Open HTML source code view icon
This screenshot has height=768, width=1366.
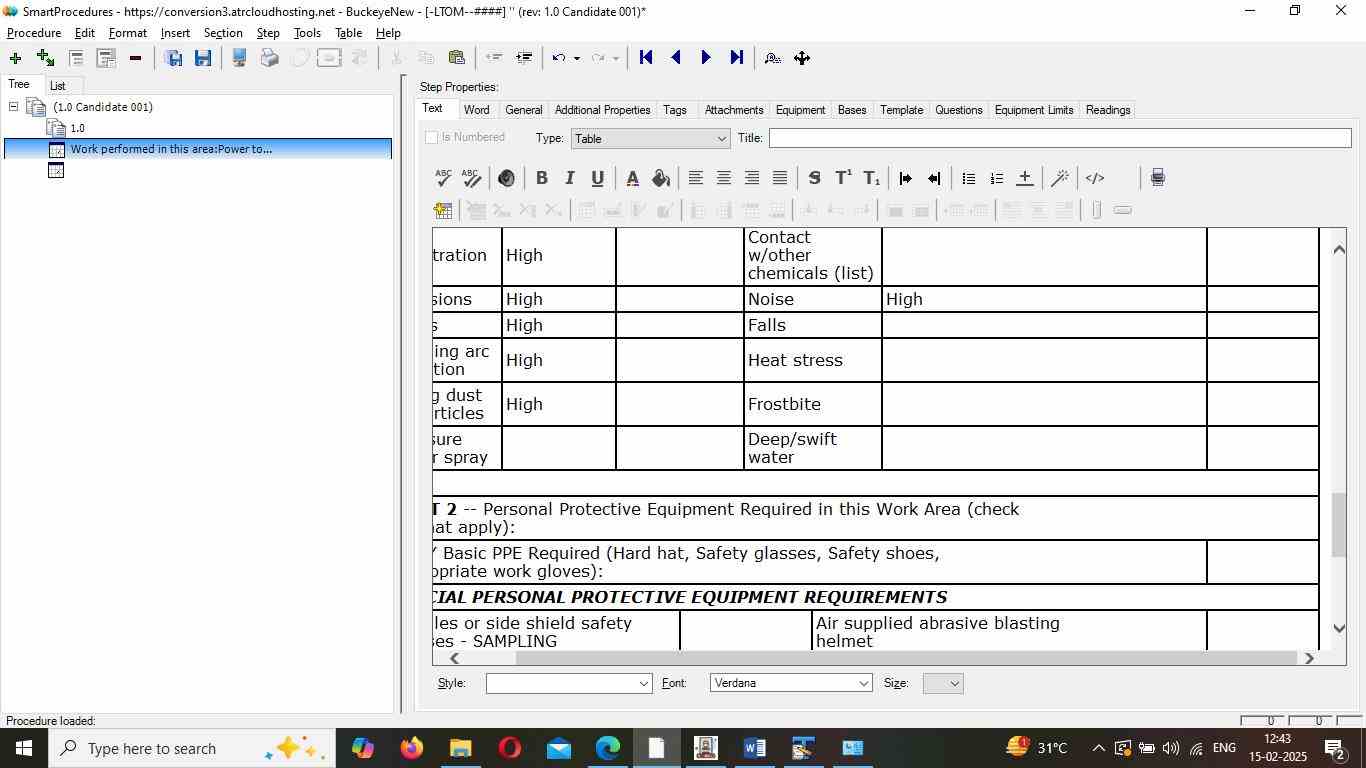(x=1095, y=178)
